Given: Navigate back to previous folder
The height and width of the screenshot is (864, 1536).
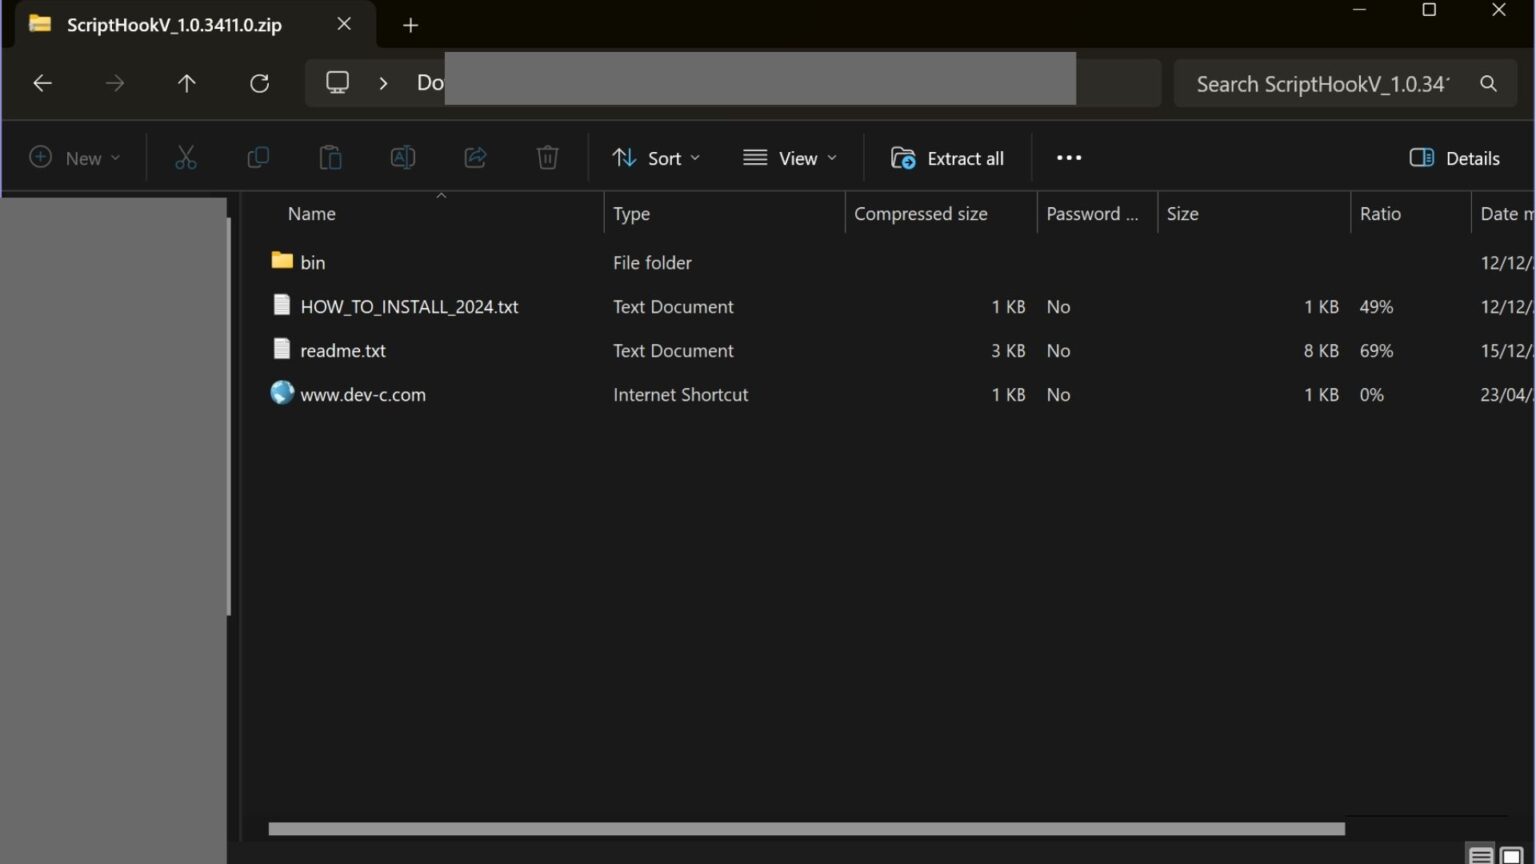Looking at the screenshot, I should pos(42,84).
